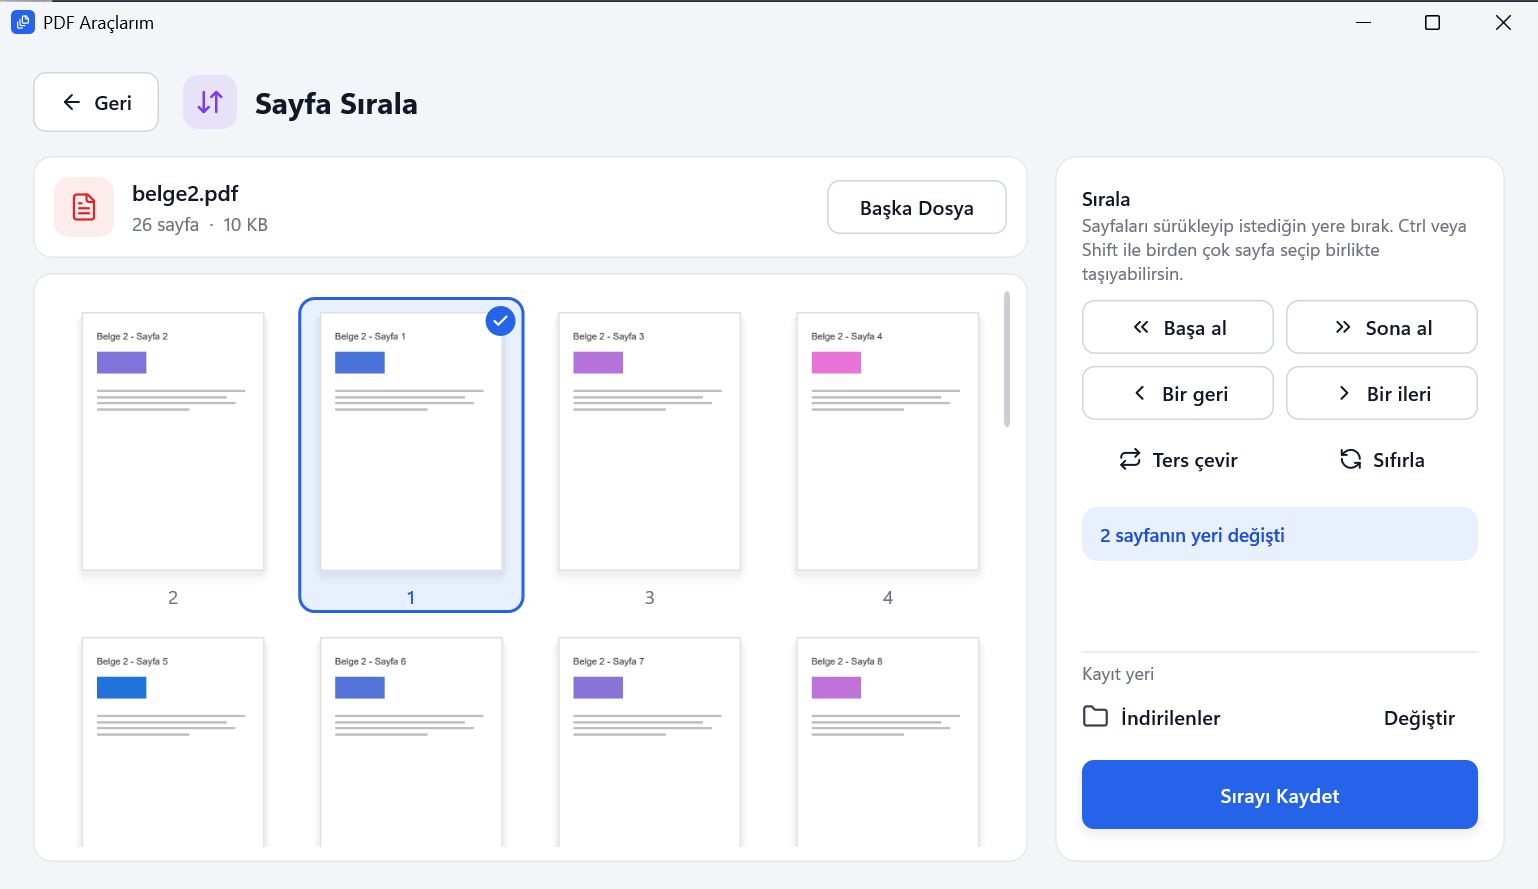Click the 'Sayfa Sırala' page title

pos(336,103)
